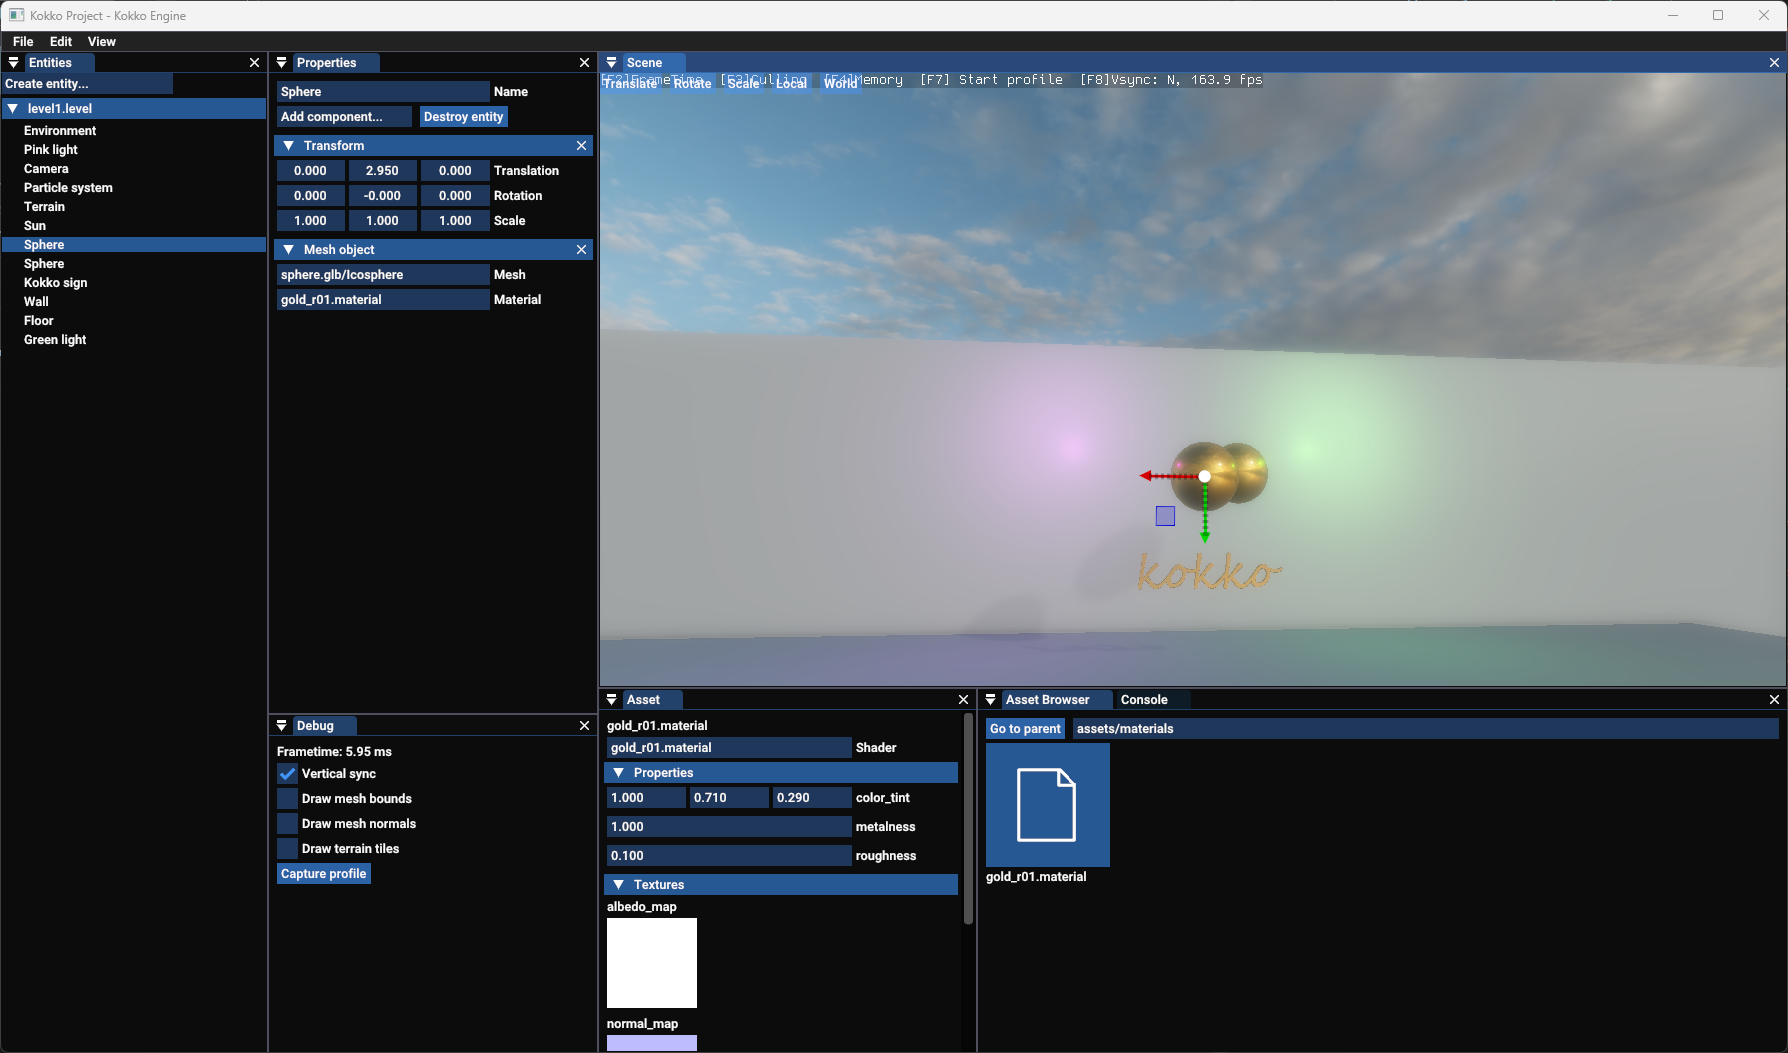Open the Scene panel options menu

(x=612, y=62)
